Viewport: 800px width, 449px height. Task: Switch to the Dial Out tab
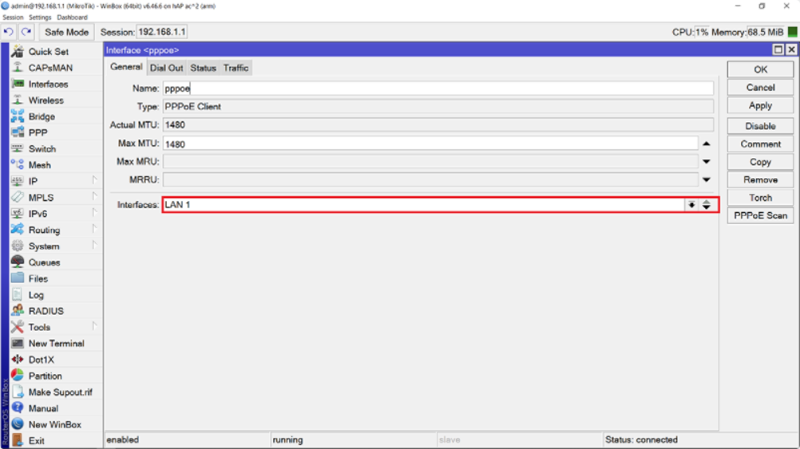tap(166, 68)
